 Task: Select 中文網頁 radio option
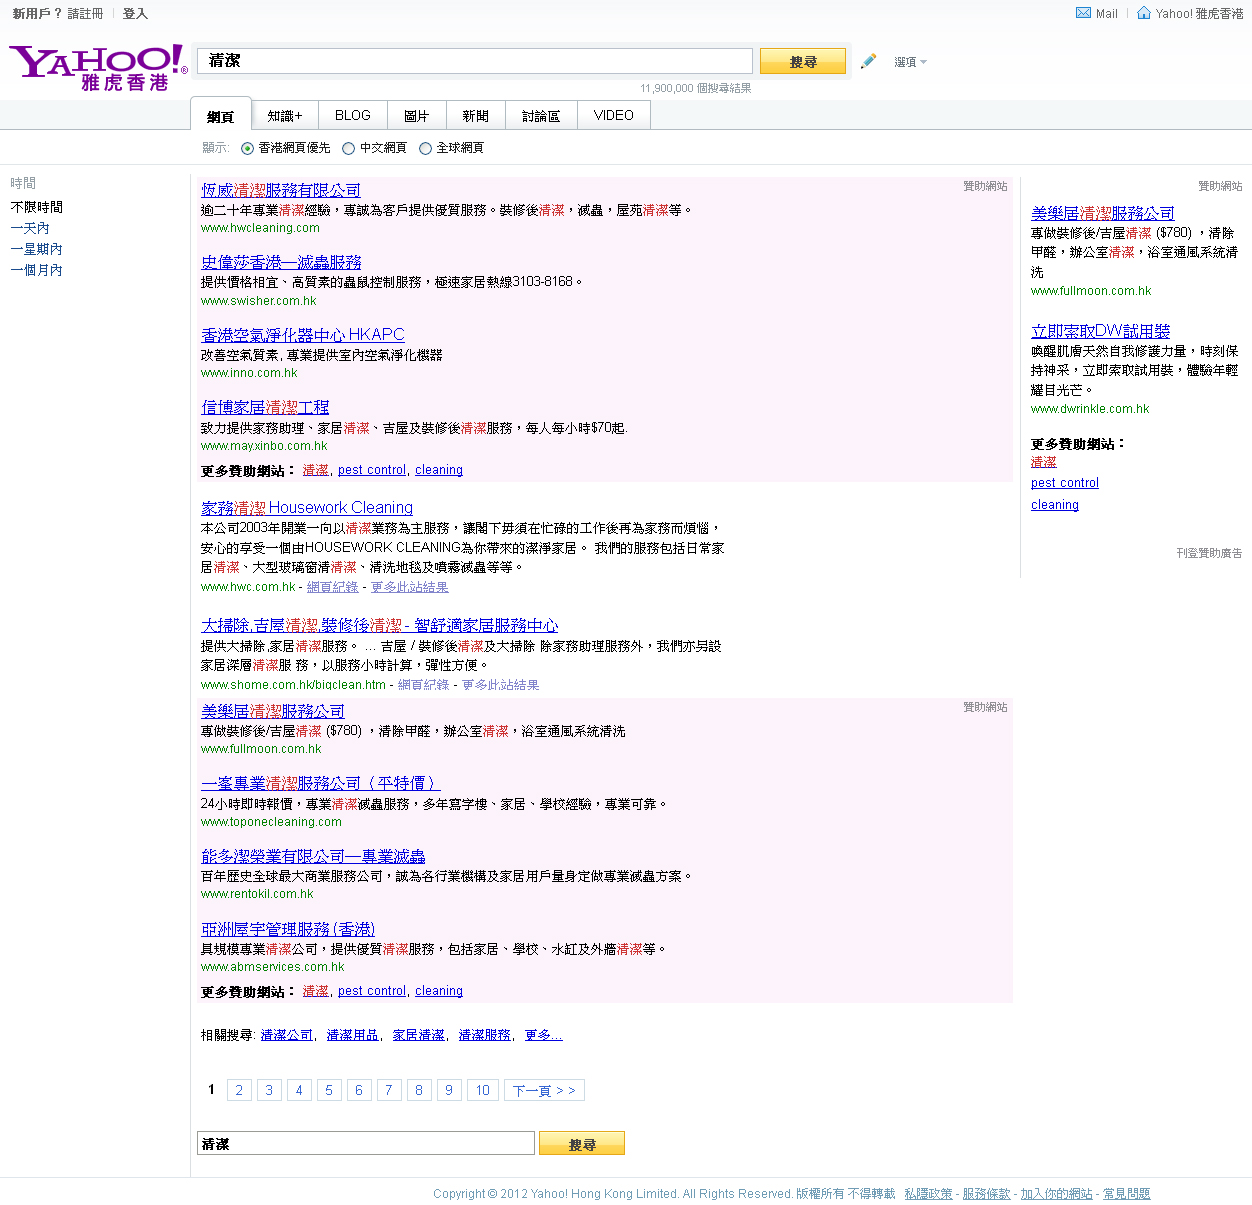[349, 148]
